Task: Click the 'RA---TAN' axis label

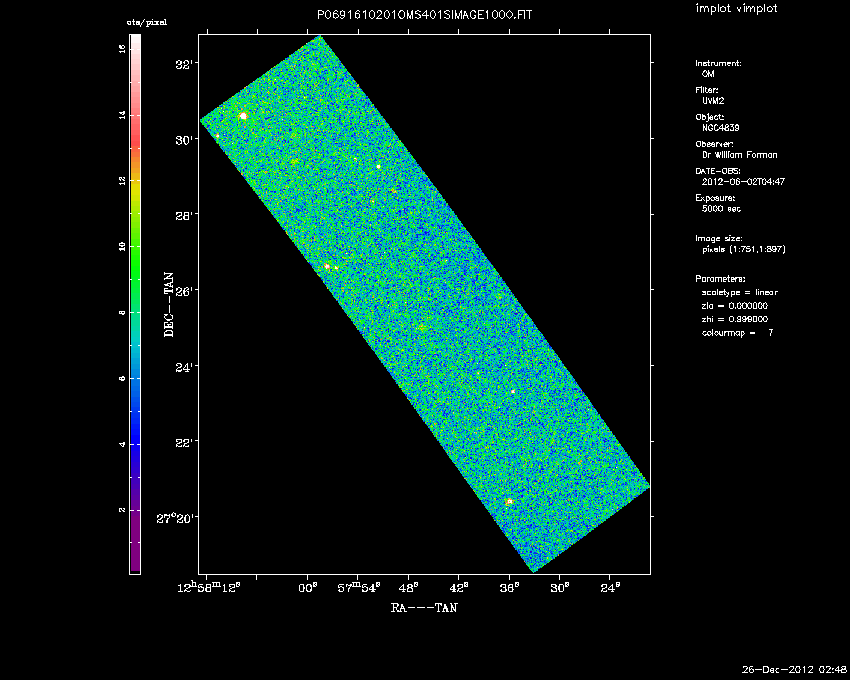Action: pyautogui.click(x=424, y=607)
